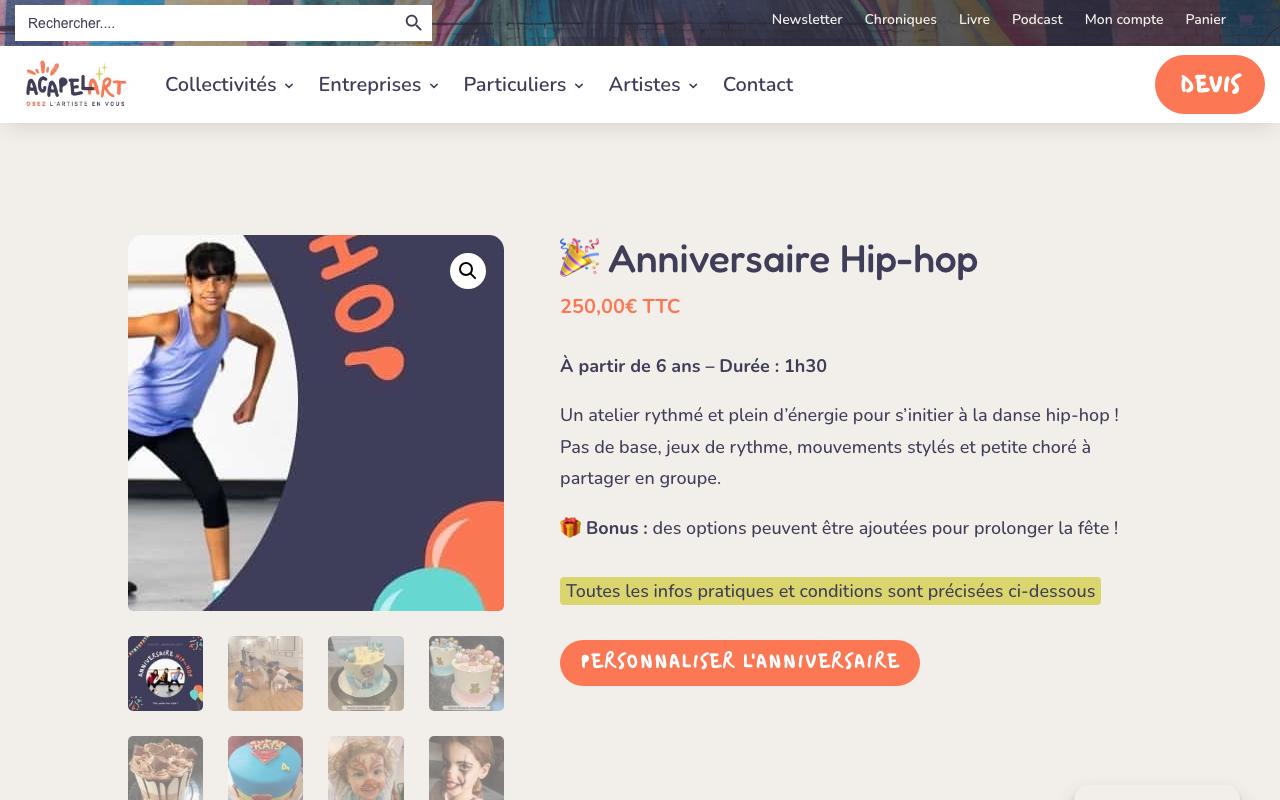Expand the Entreprises dropdown menu
This screenshot has width=1280, height=800.
378,85
